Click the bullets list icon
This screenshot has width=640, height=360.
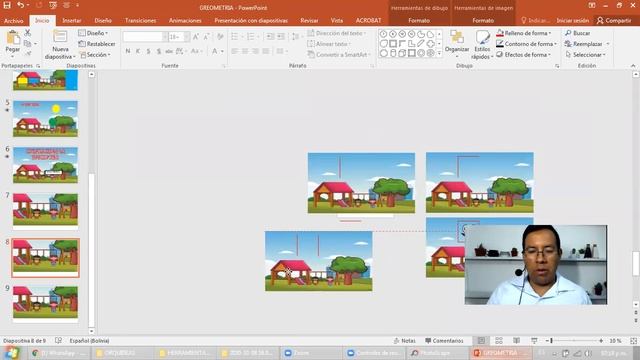235,37
